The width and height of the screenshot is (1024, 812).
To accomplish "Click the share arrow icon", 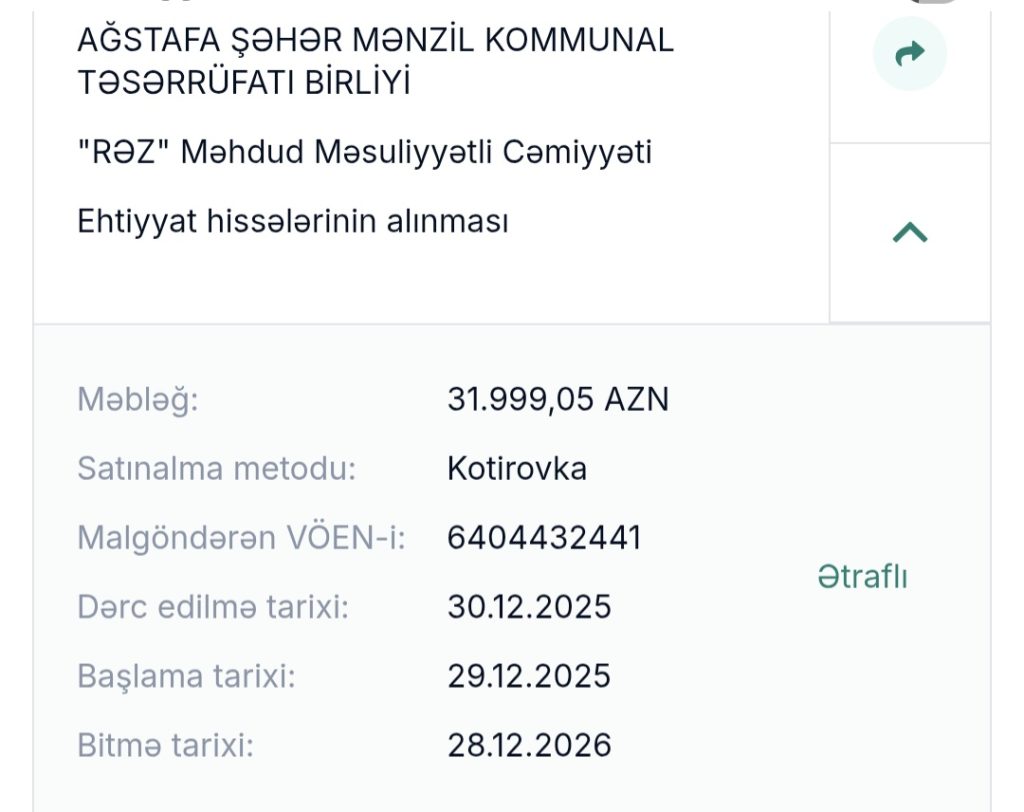I will [909, 54].
